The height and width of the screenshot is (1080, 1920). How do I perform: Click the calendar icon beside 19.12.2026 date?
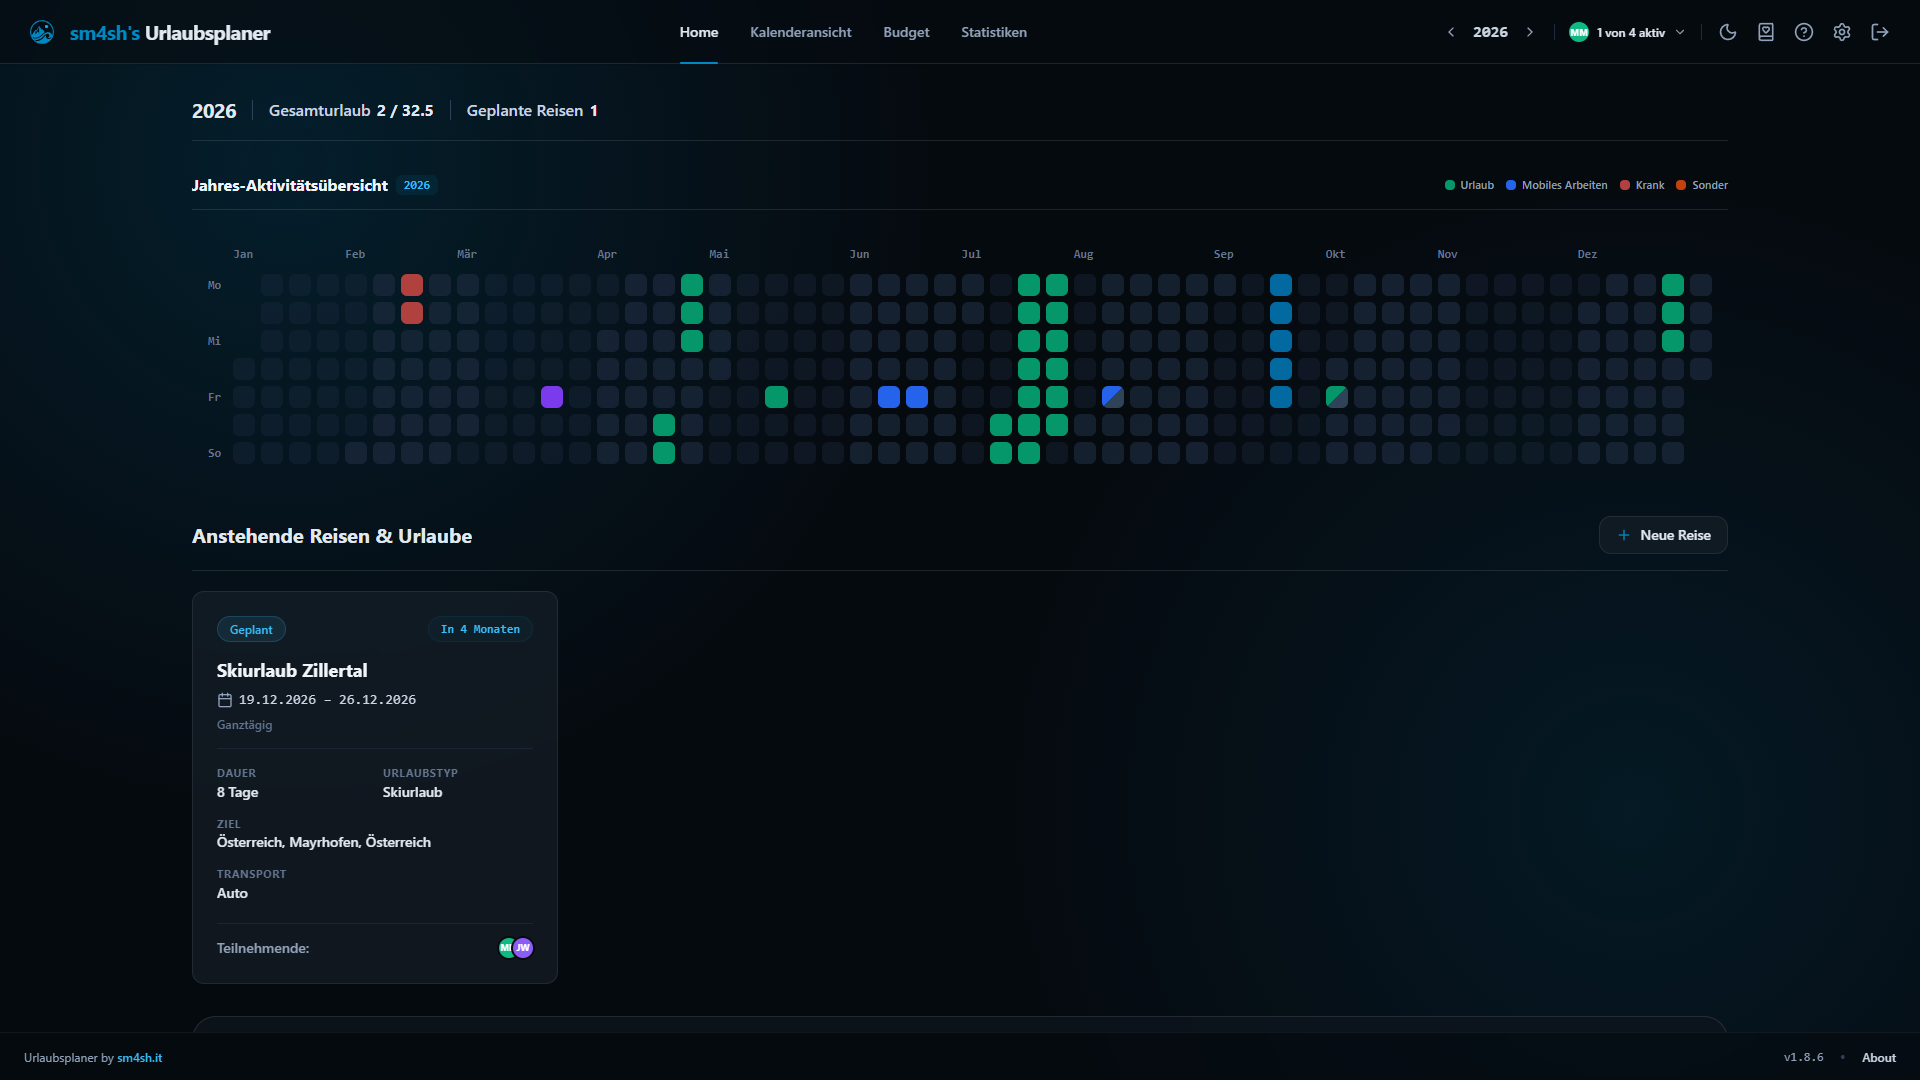point(225,700)
